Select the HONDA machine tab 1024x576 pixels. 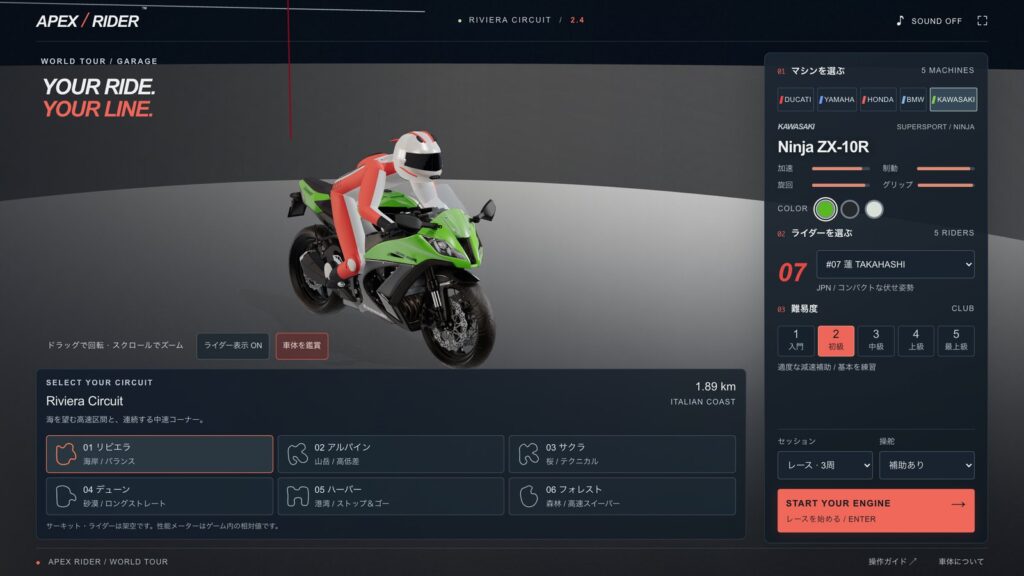pyautogui.click(x=878, y=99)
